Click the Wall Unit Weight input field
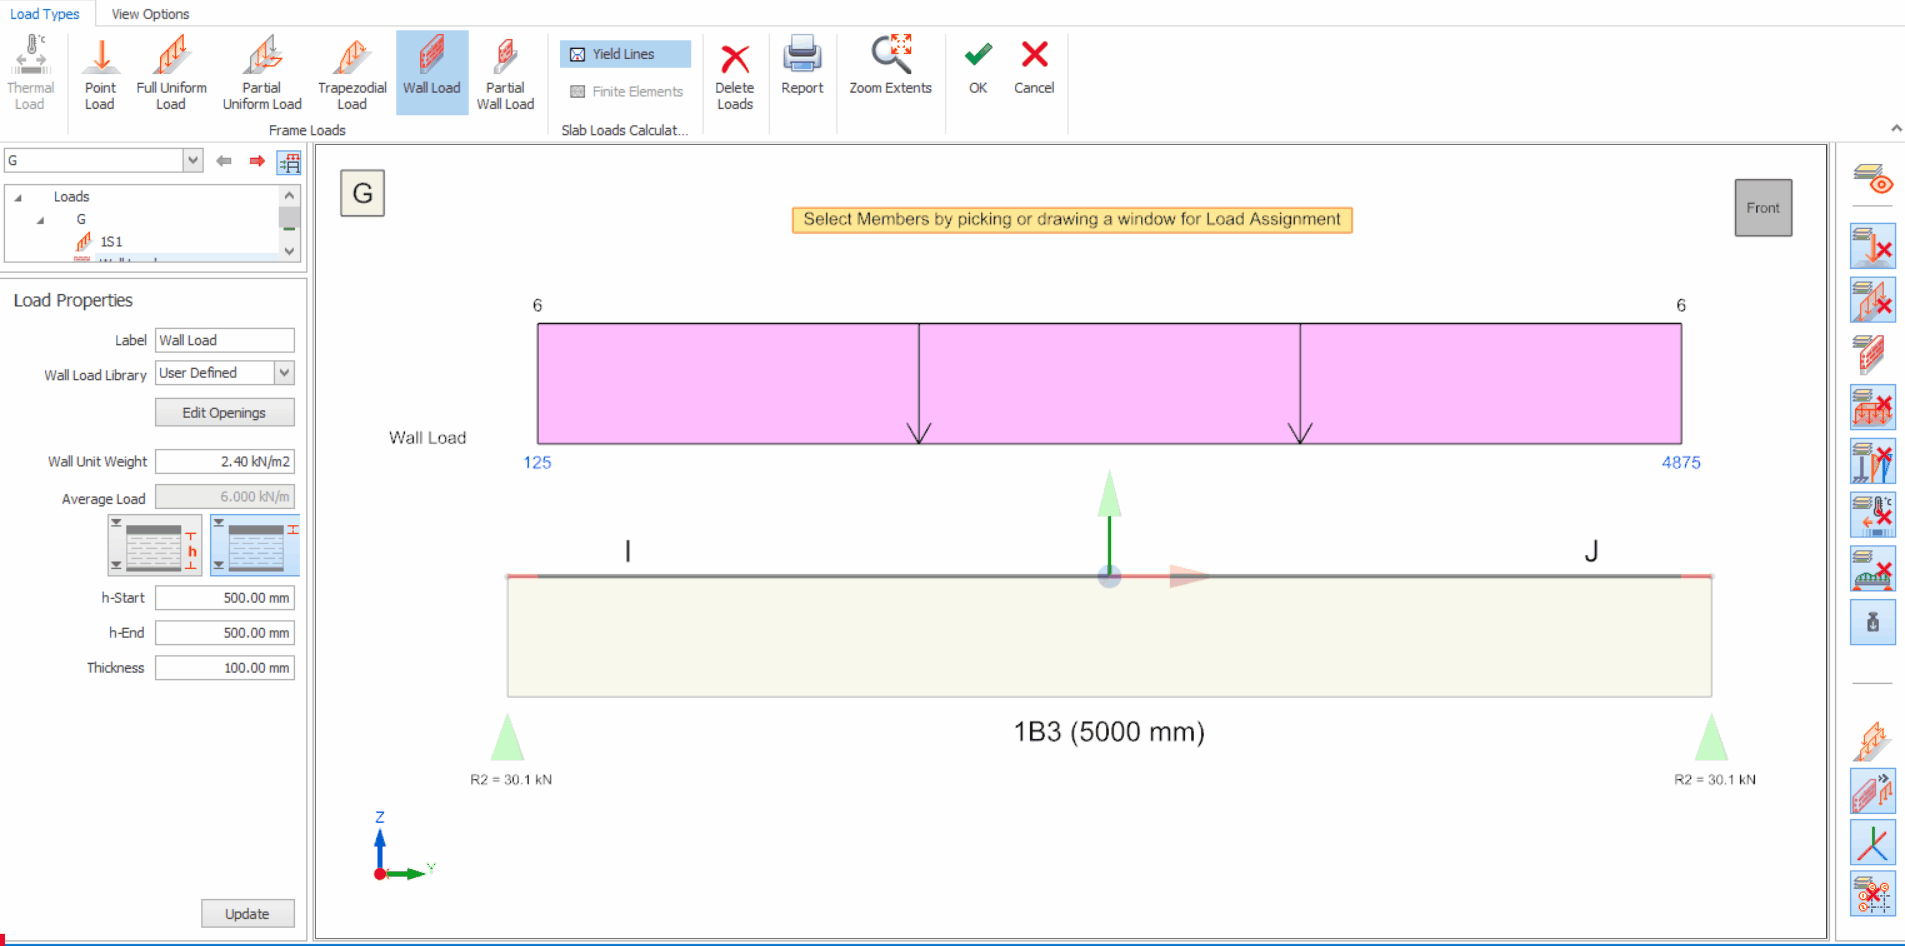The image size is (1905, 946). tap(225, 462)
